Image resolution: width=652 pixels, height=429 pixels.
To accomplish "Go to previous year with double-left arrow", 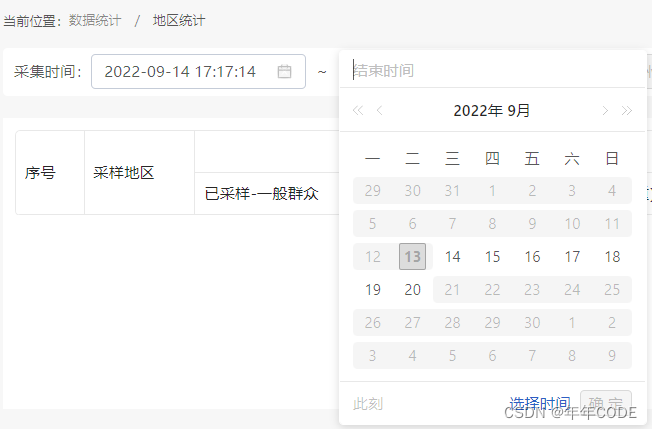I will [x=358, y=111].
